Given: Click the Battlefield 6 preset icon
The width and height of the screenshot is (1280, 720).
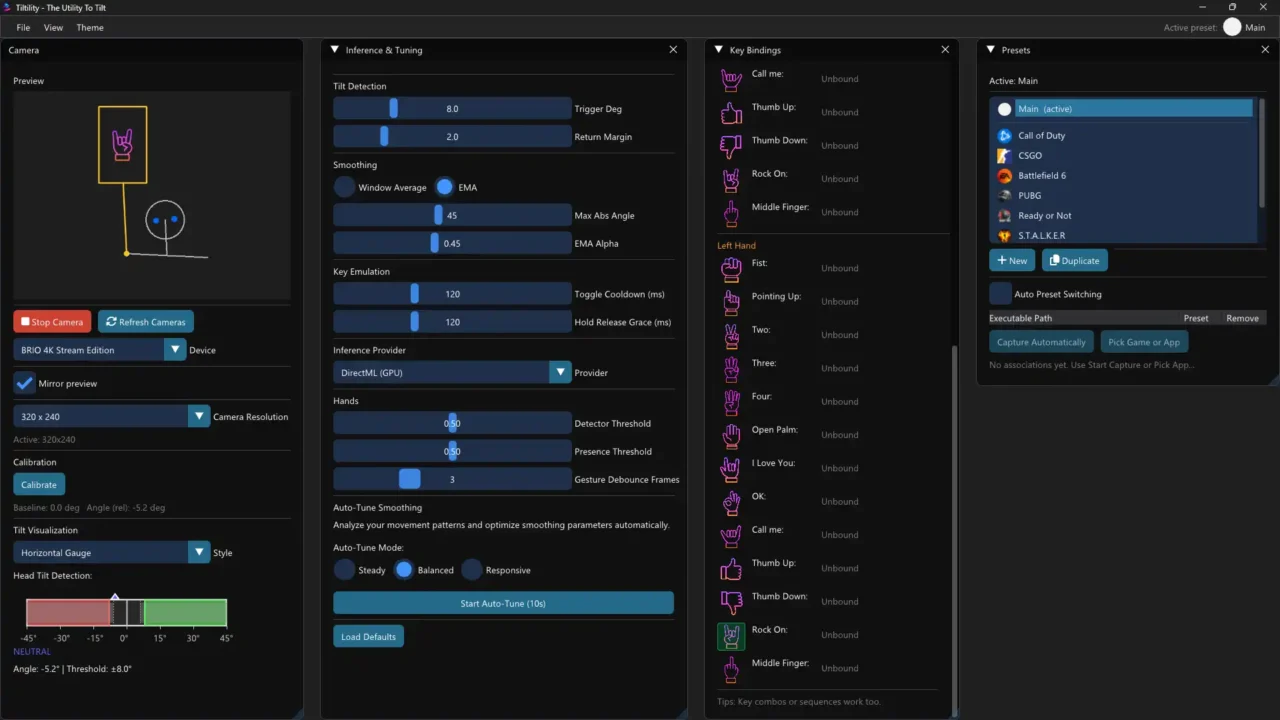Looking at the screenshot, I should click(x=1004, y=175).
